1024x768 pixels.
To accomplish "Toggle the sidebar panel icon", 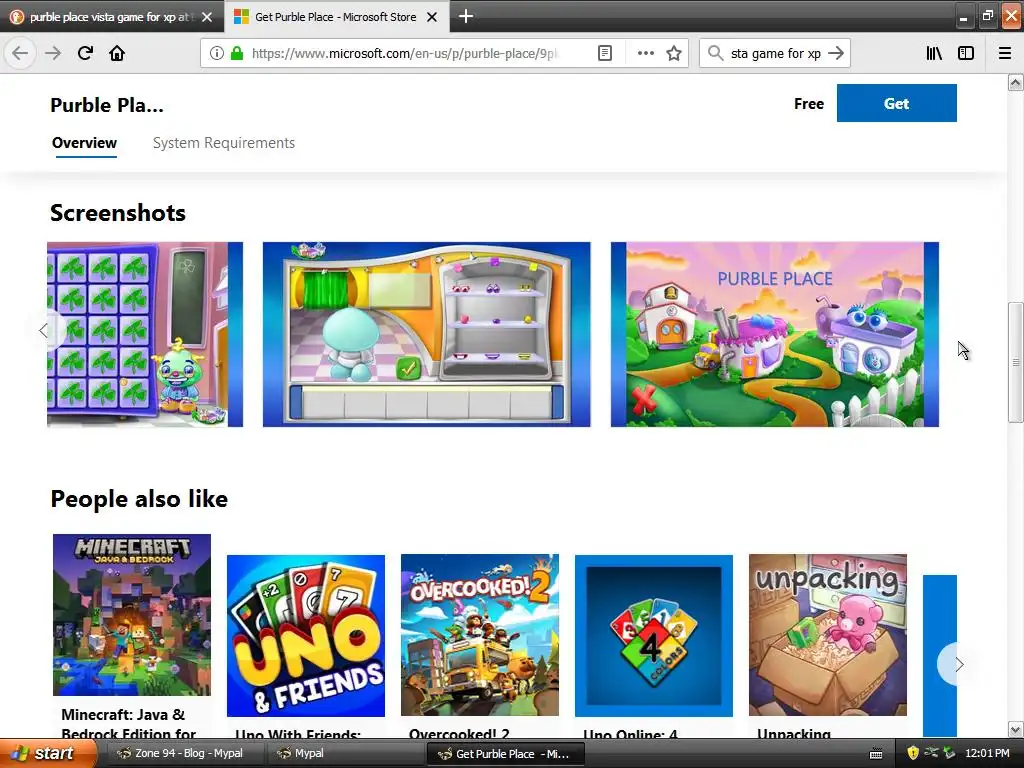I will point(966,53).
